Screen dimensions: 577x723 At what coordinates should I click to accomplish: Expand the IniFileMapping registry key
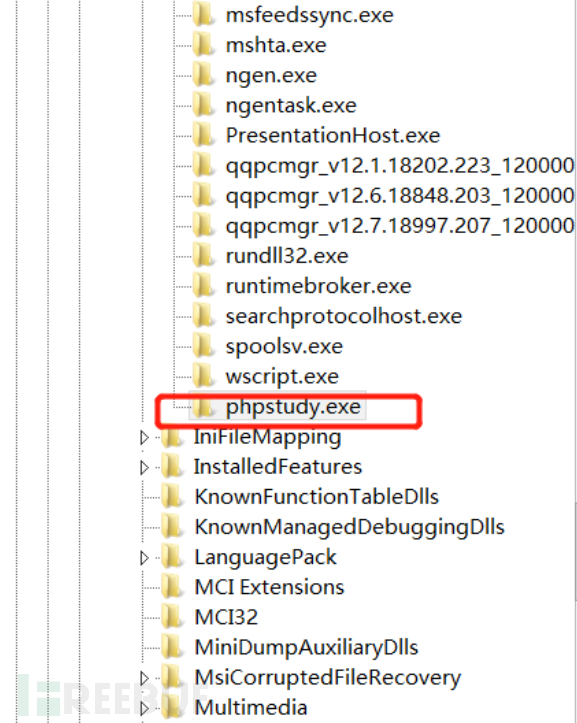click(144, 437)
